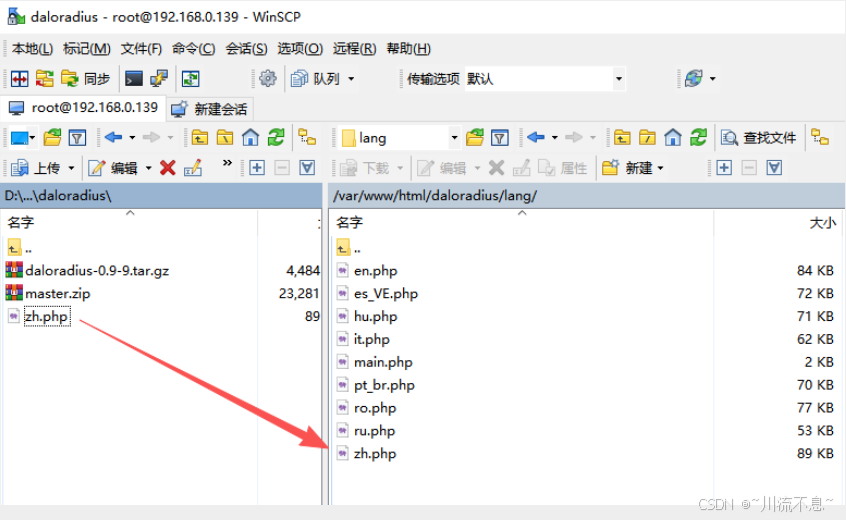Click the local directory tree icon
Viewport: 846px width, 520px height.
coord(307,137)
